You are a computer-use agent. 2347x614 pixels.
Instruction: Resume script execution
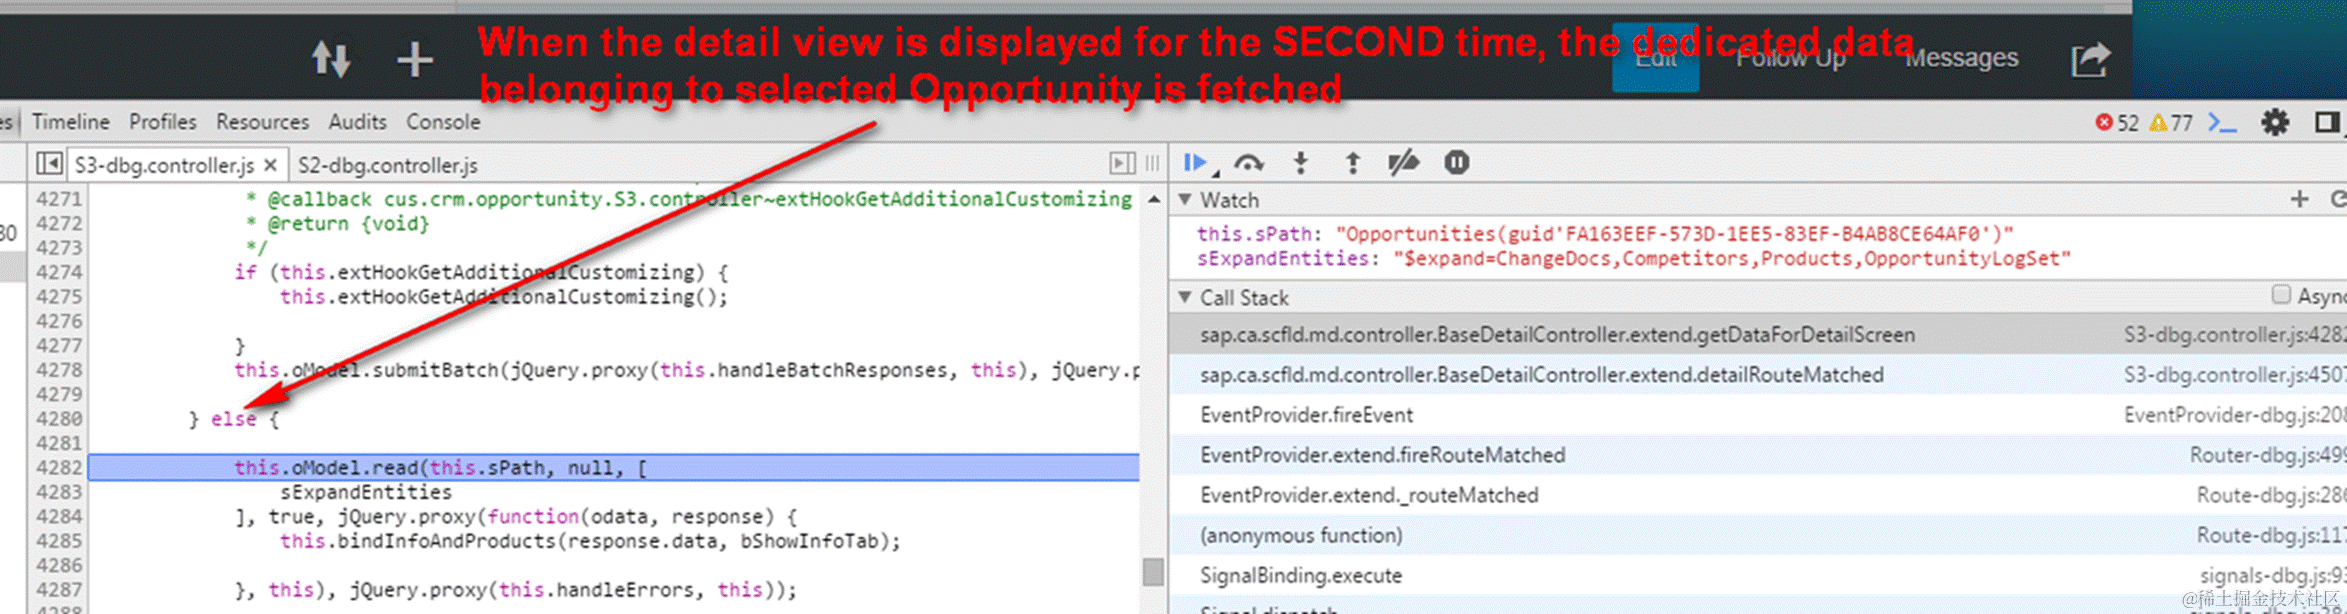(1196, 163)
